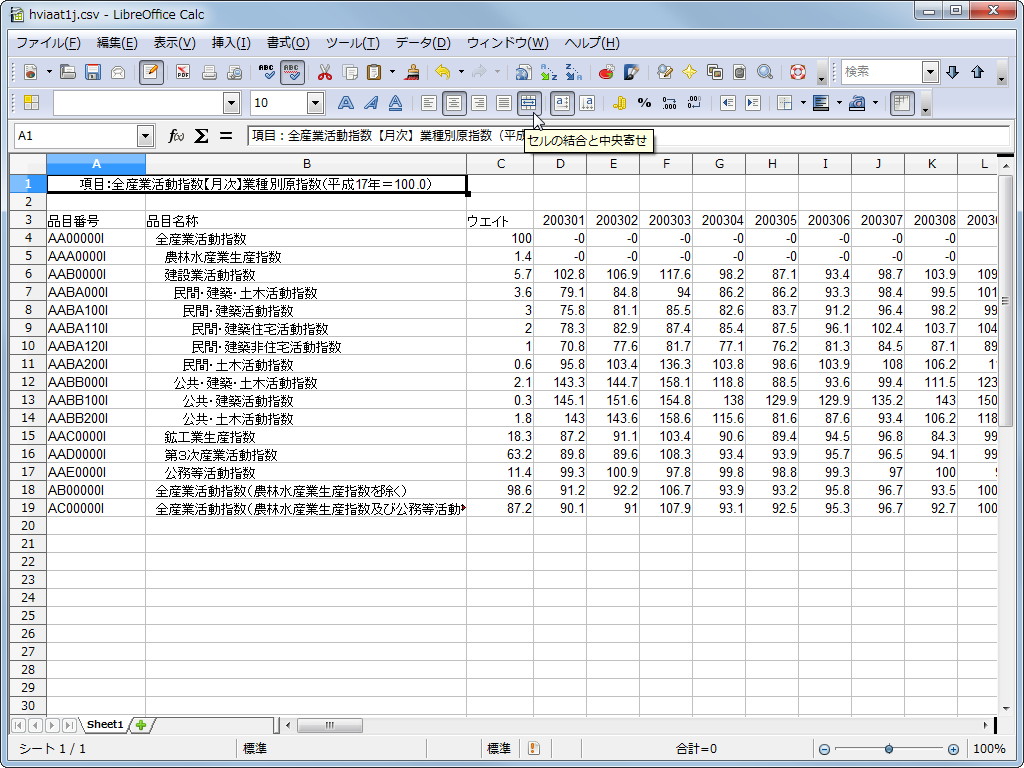
Task: Toggle Center Horizontally alignment
Action: (x=454, y=103)
